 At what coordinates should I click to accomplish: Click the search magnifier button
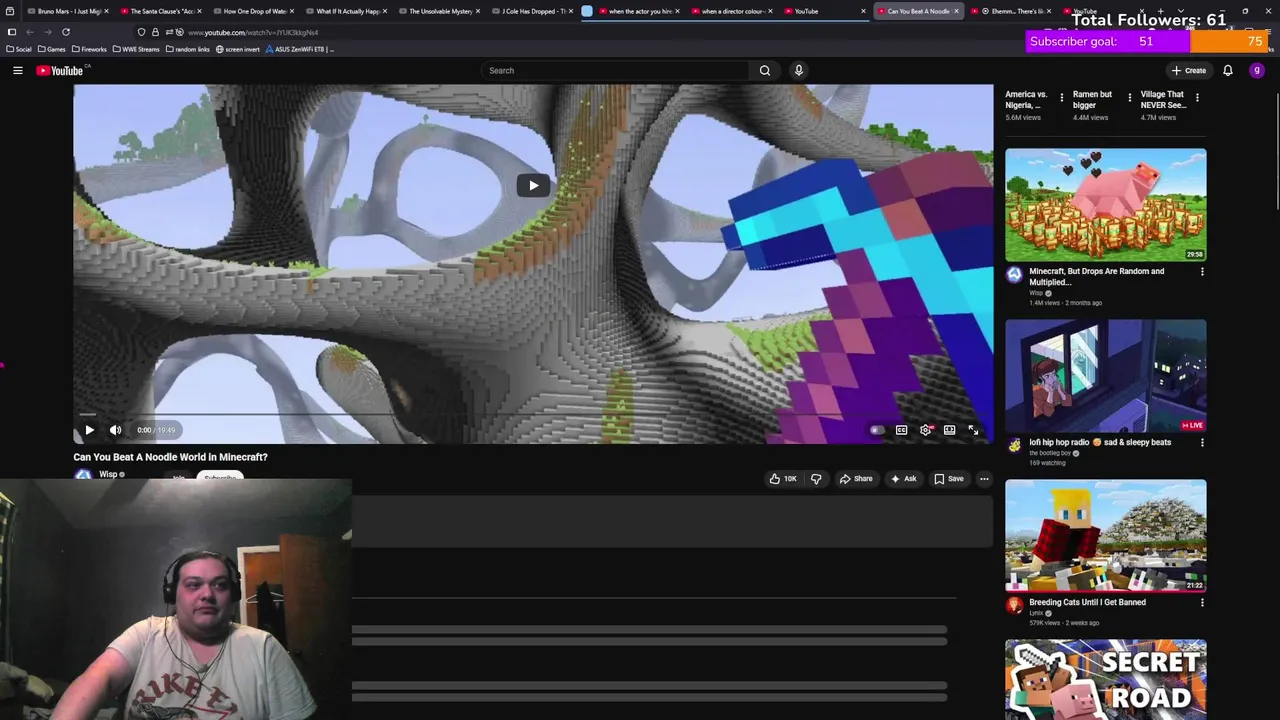tap(765, 70)
